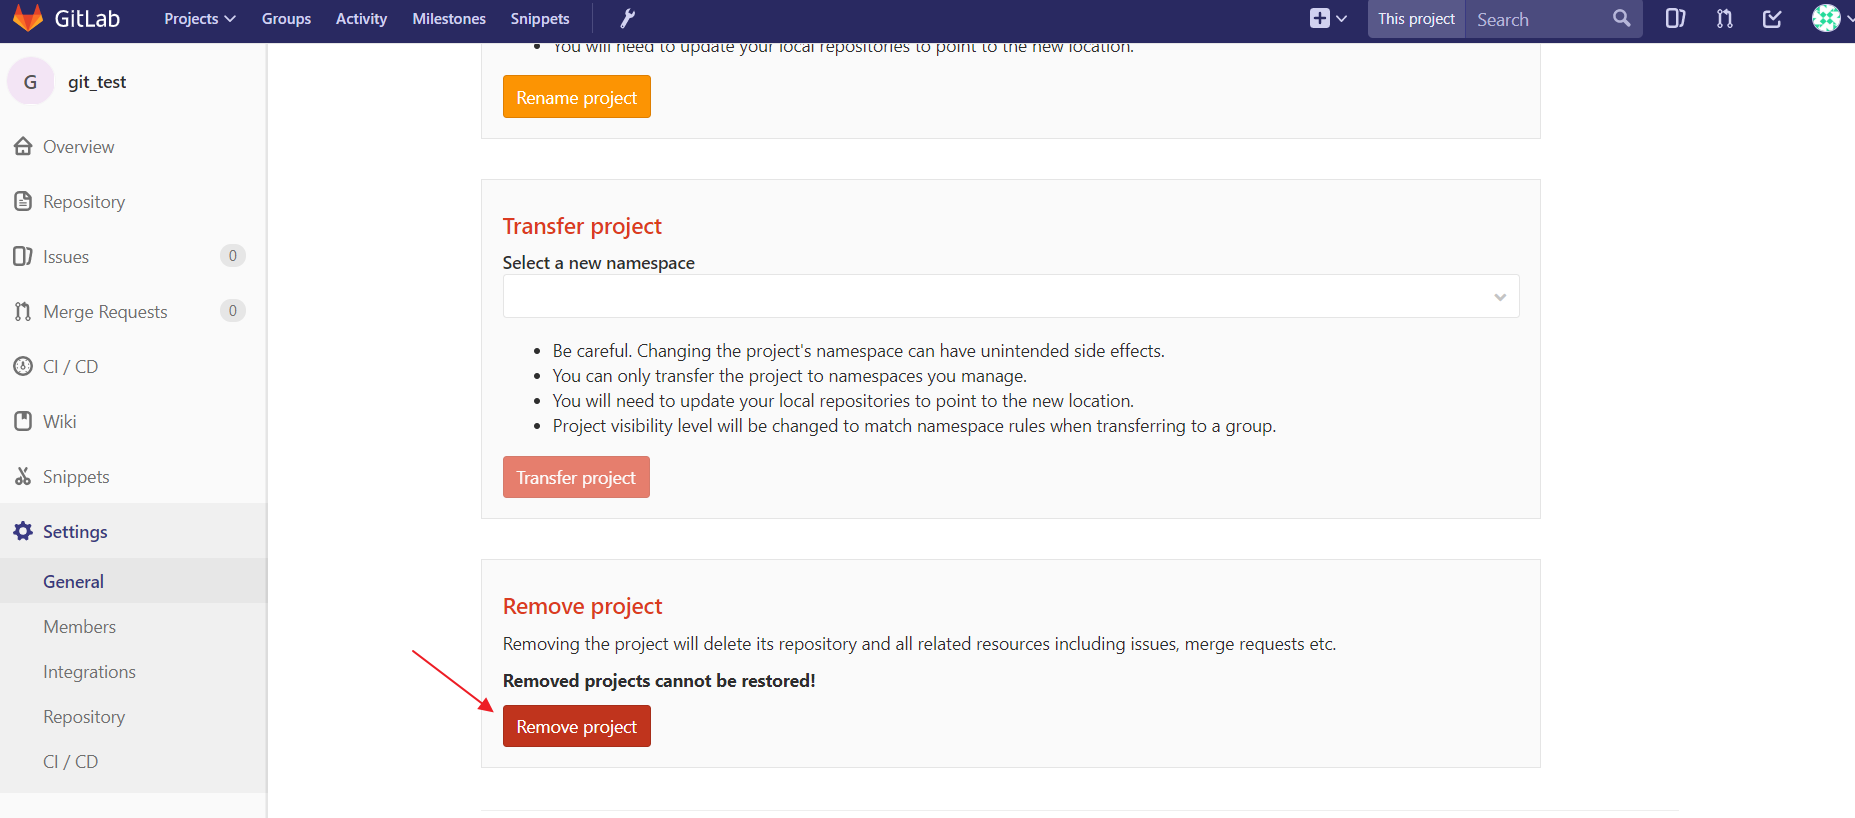The image size is (1855, 818).
Task: Focus the Search input field
Action: pos(1538,19)
